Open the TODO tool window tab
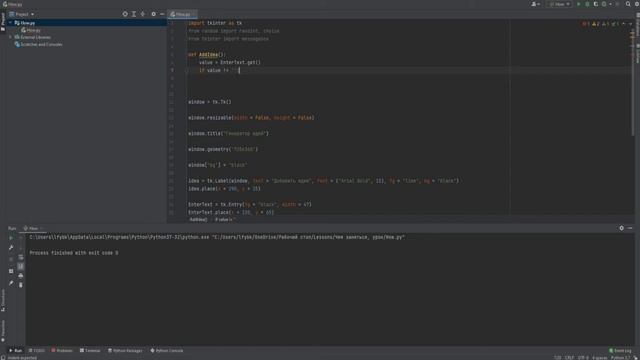640x360 pixels. [x=37, y=351]
